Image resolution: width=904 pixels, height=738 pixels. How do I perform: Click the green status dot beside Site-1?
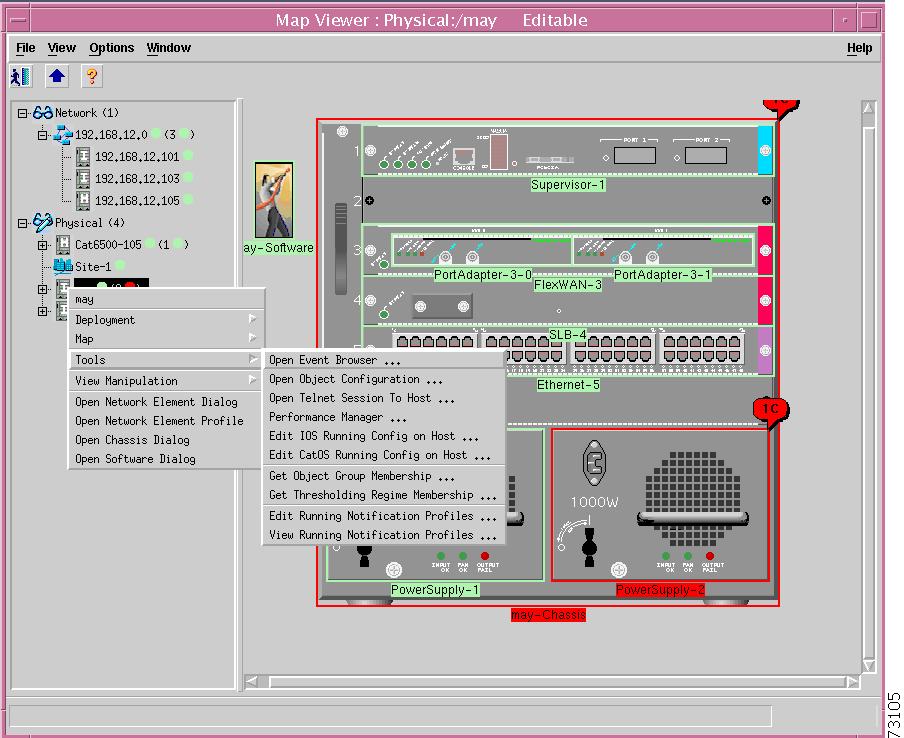tap(120, 266)
